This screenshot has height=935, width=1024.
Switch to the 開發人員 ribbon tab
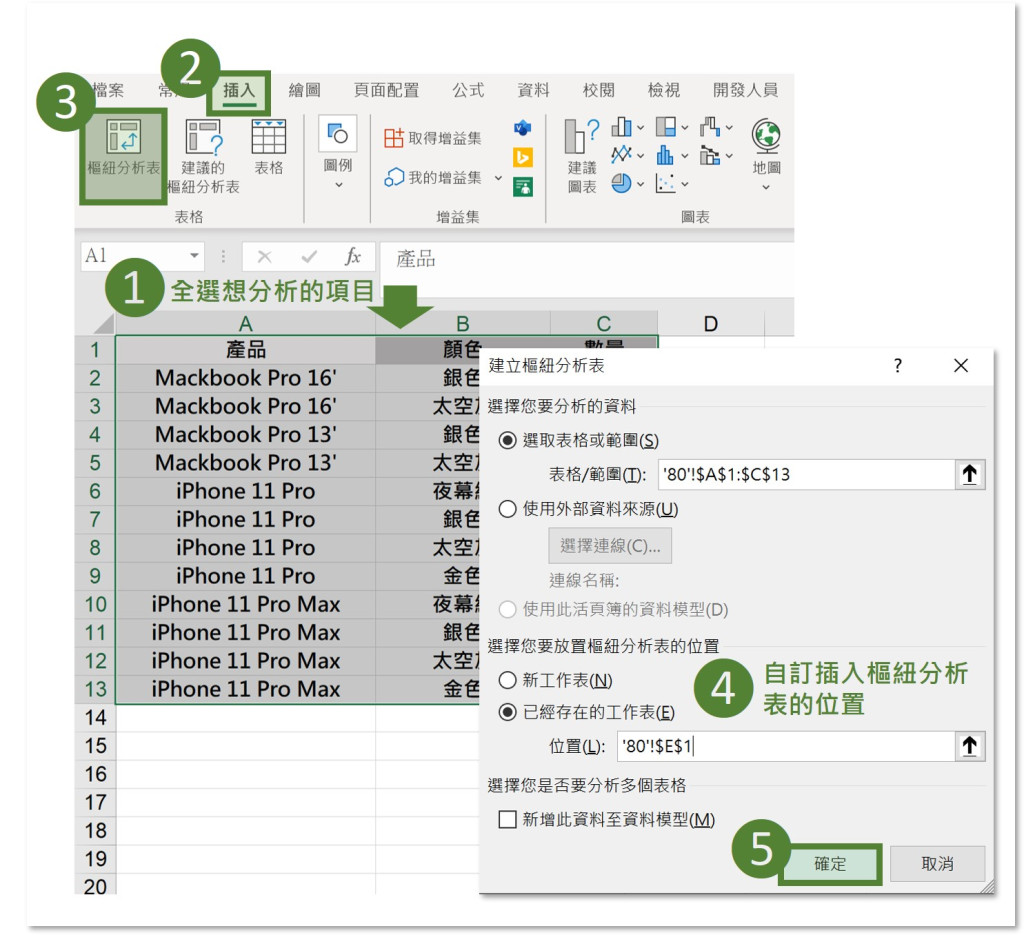coord(745,90)
